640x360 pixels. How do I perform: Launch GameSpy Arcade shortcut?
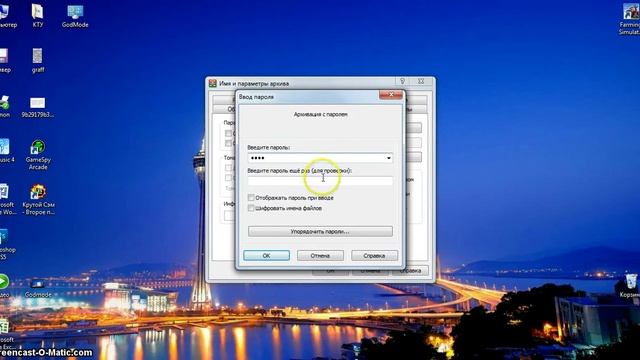click(38, 155)
